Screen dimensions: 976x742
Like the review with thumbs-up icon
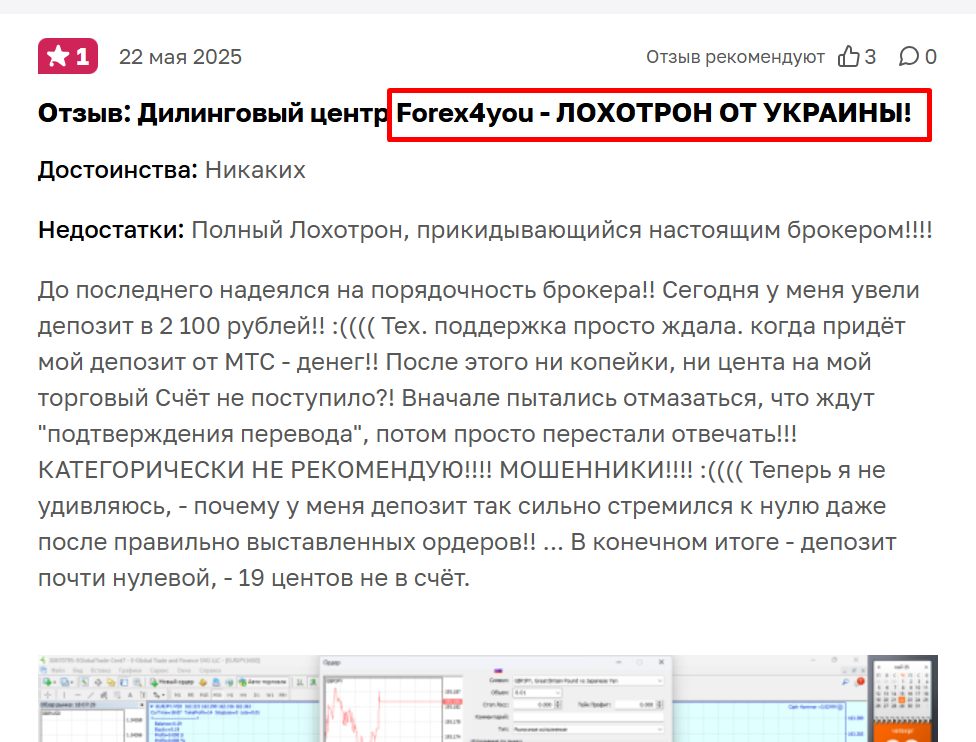pos(848,56)
